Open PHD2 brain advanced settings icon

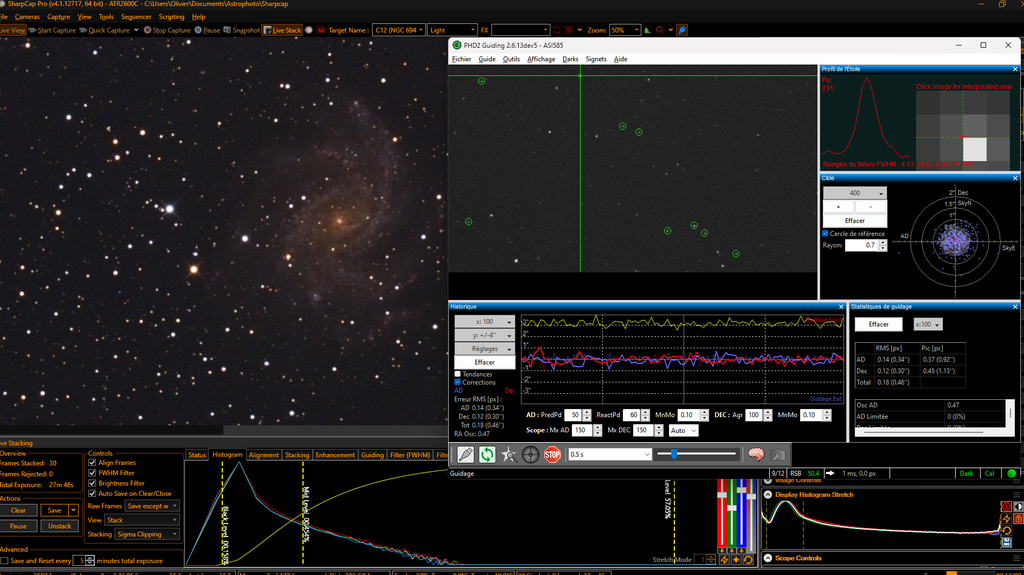(x=756, y=454)
